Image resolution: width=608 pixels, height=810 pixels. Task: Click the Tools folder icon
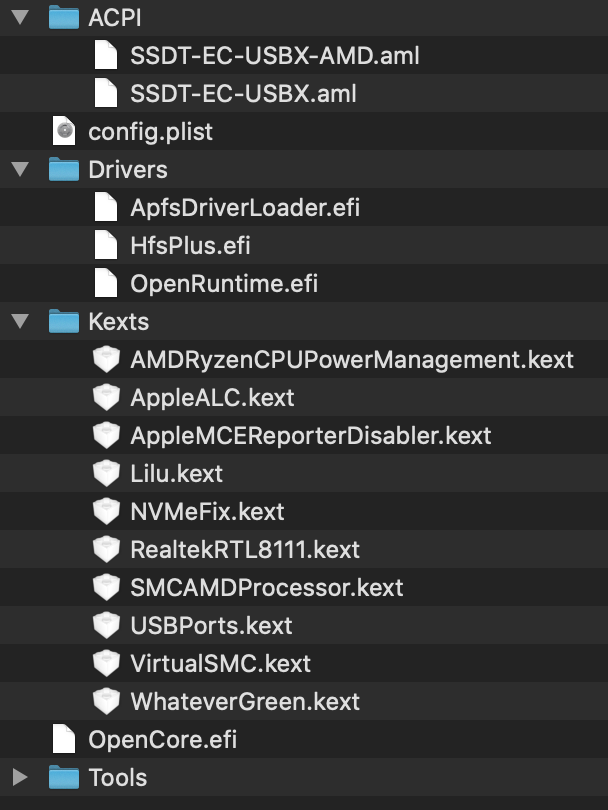click(64, 778)
